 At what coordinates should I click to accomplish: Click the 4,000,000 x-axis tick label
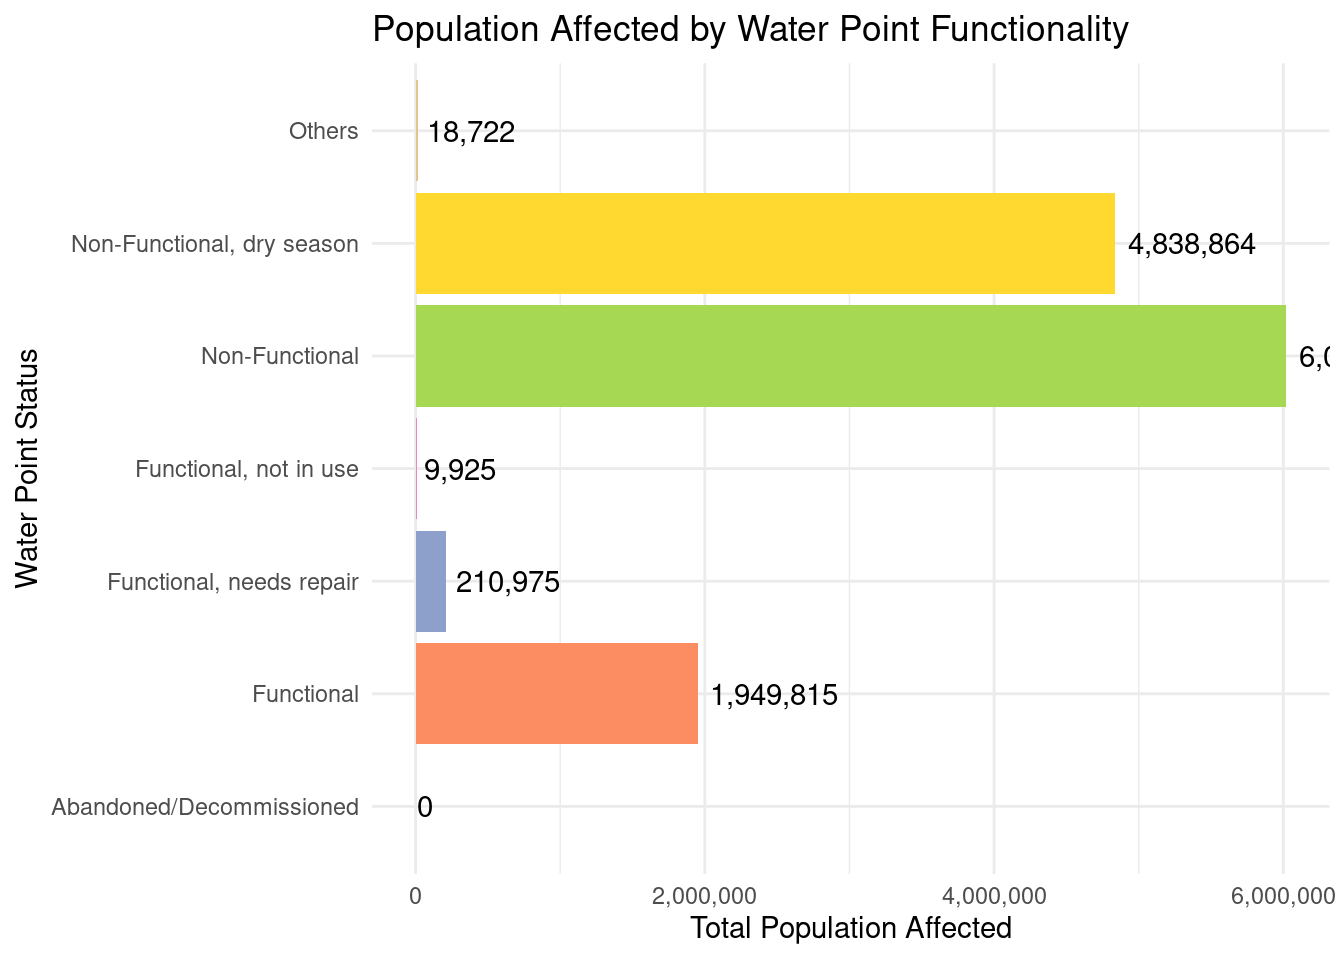[994, 896]
